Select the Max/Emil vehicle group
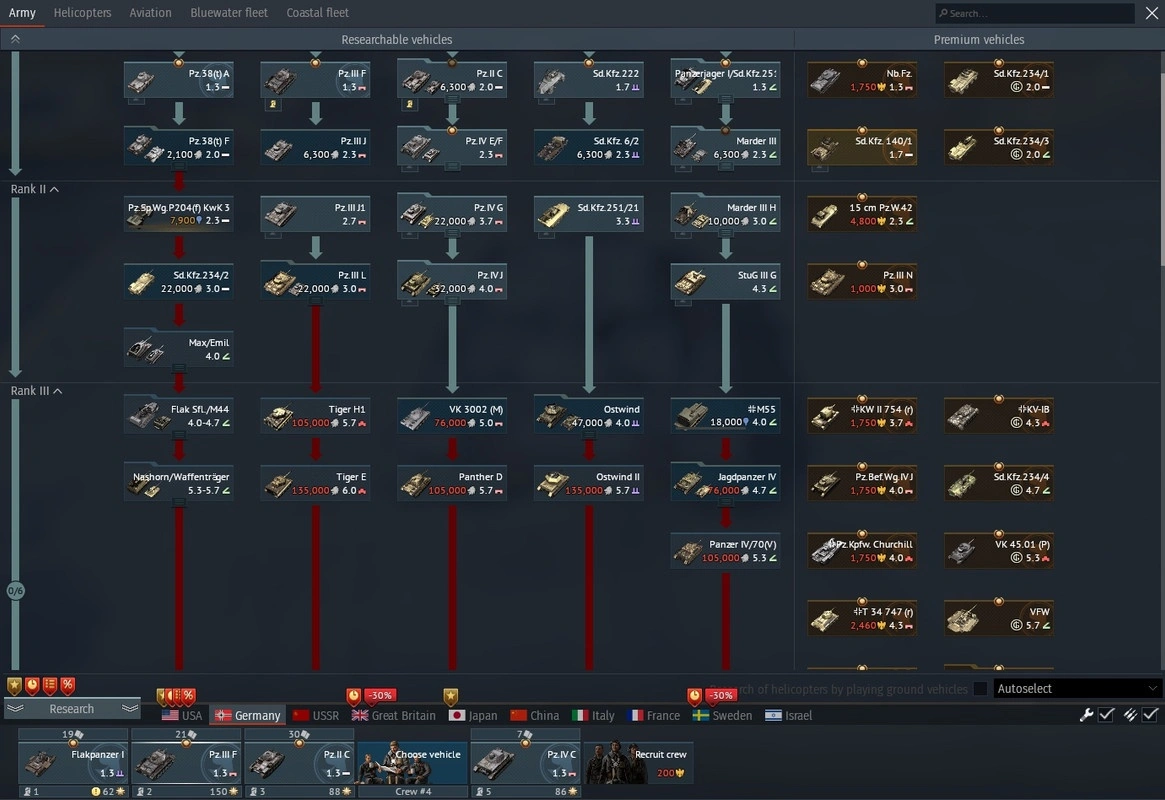This screenshot has width=1165, height=800. [178, 349]
